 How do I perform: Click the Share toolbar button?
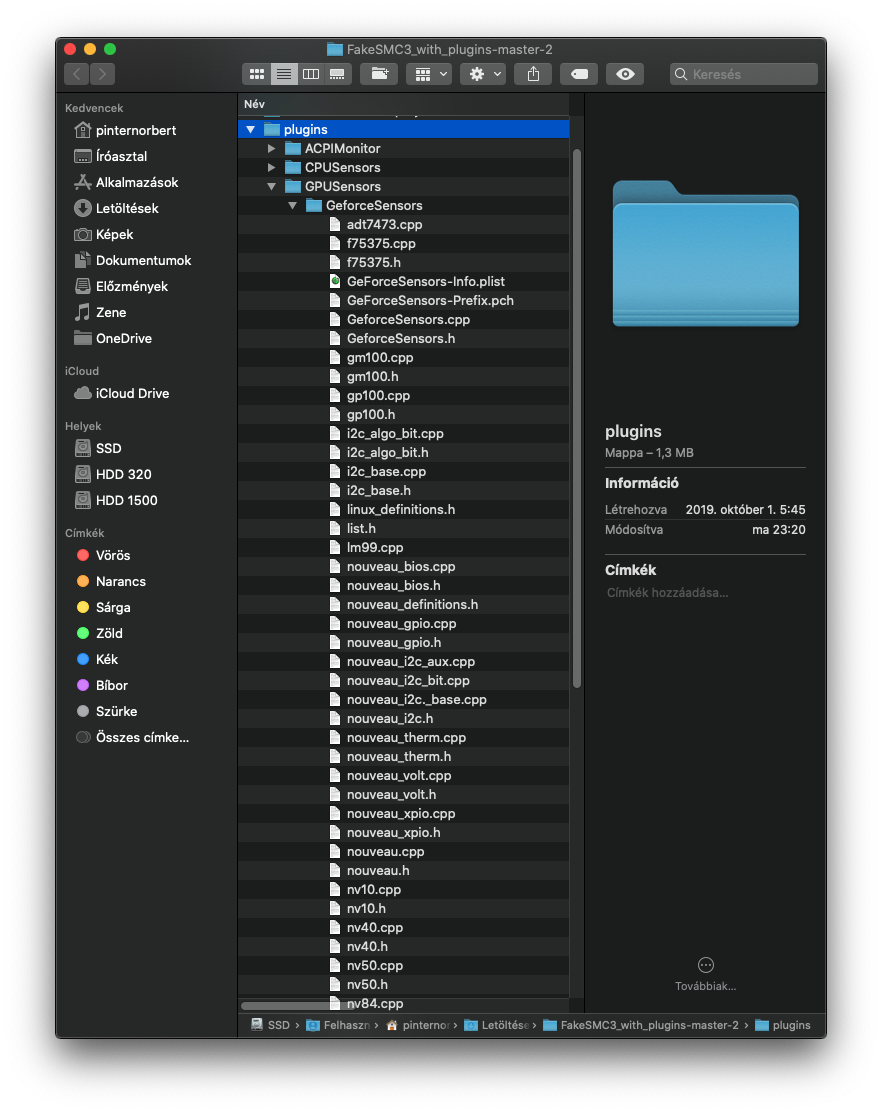coord(534,74)
